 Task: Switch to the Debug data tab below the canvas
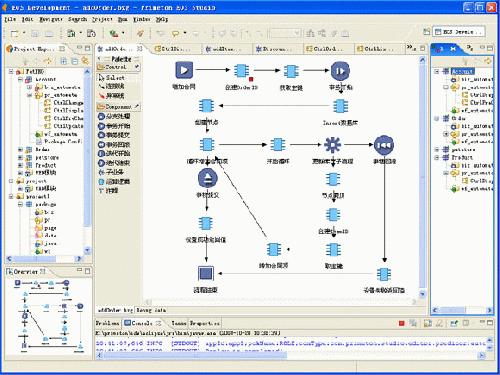coord(151,310)
